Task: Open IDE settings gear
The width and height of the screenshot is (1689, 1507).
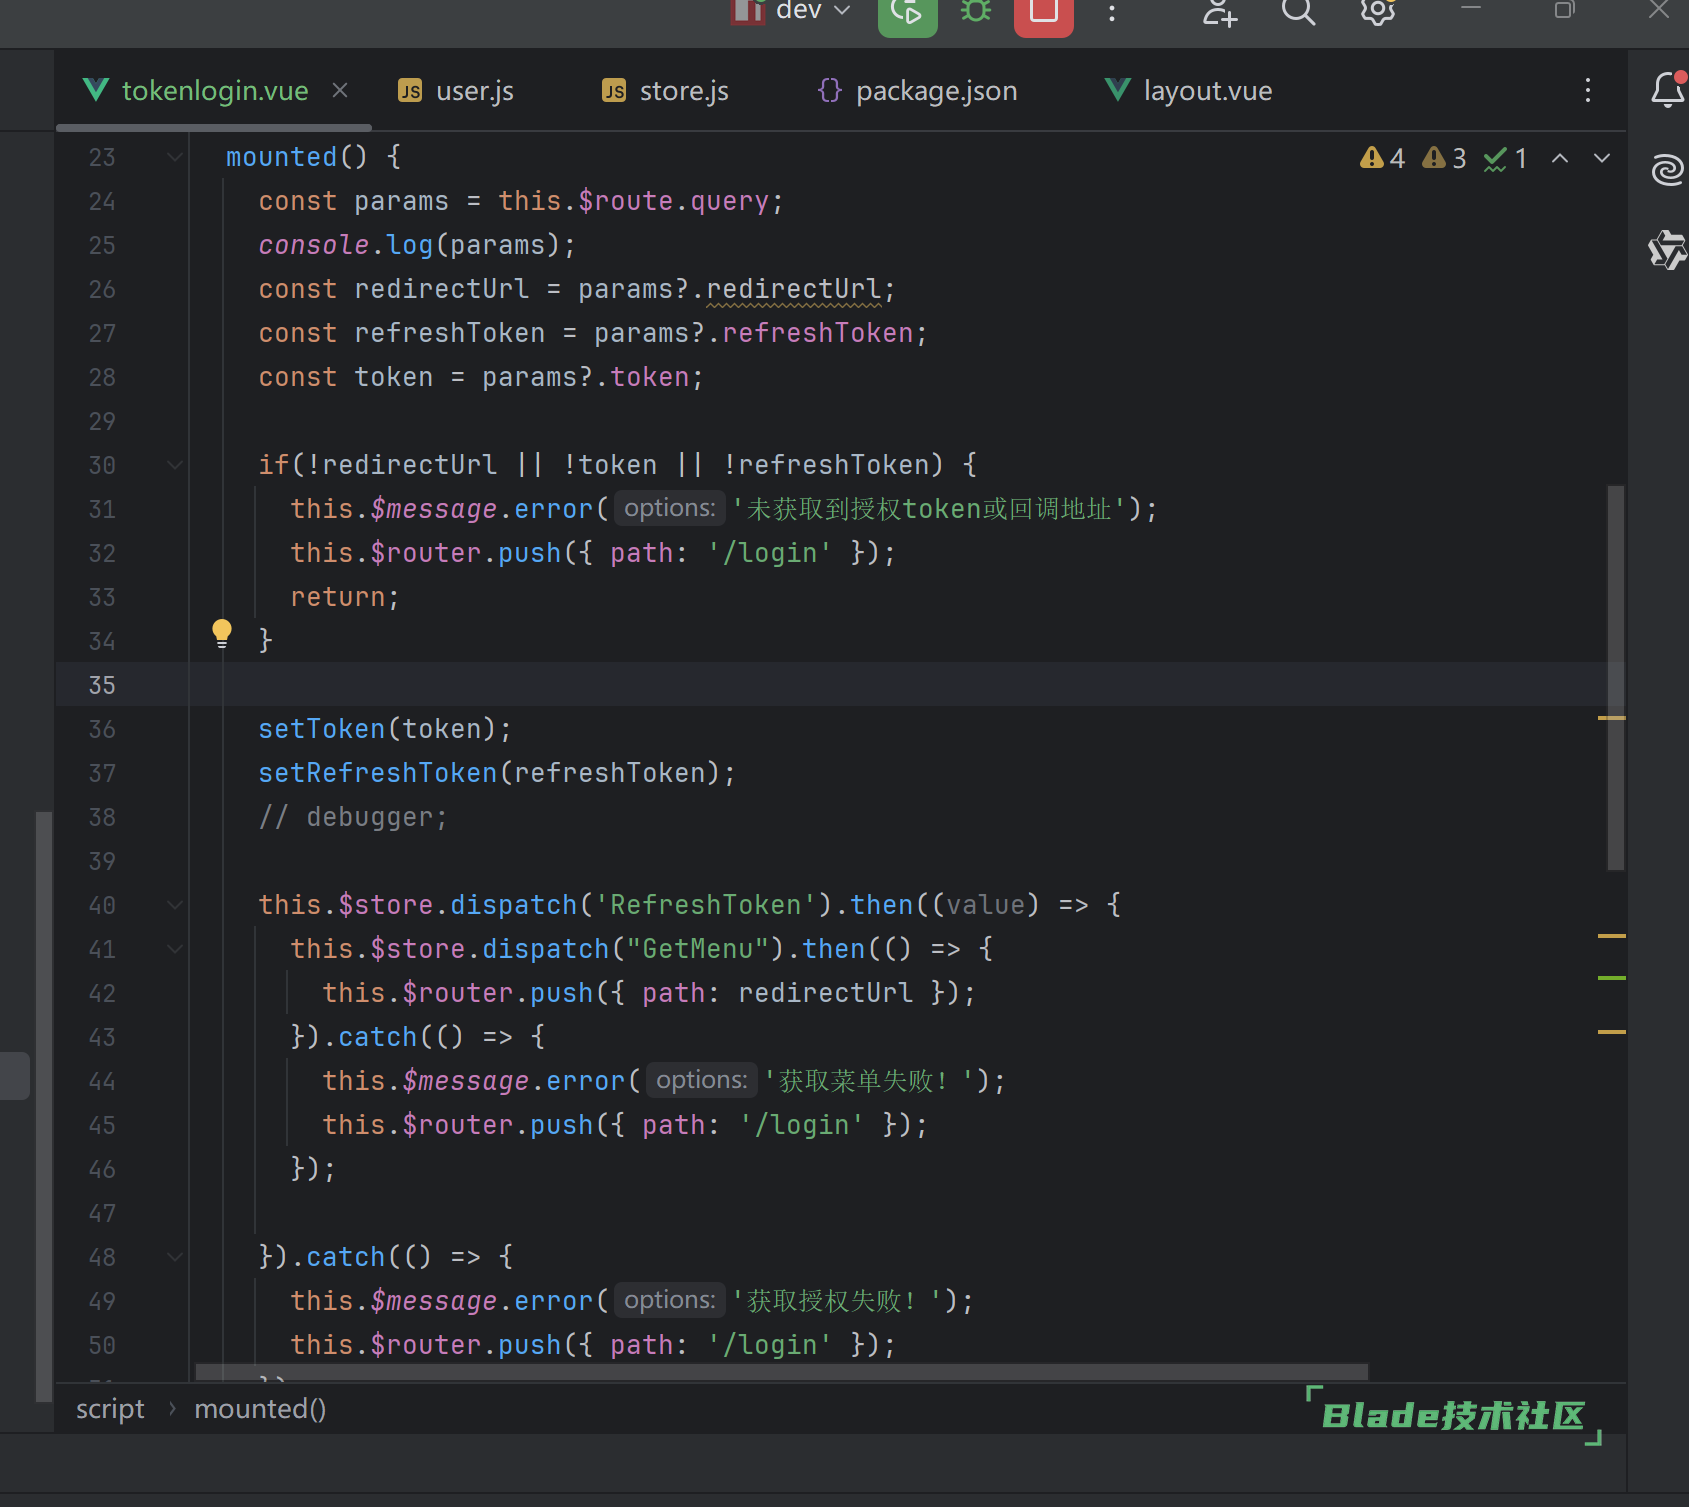Action: [x=1377, y=12]
